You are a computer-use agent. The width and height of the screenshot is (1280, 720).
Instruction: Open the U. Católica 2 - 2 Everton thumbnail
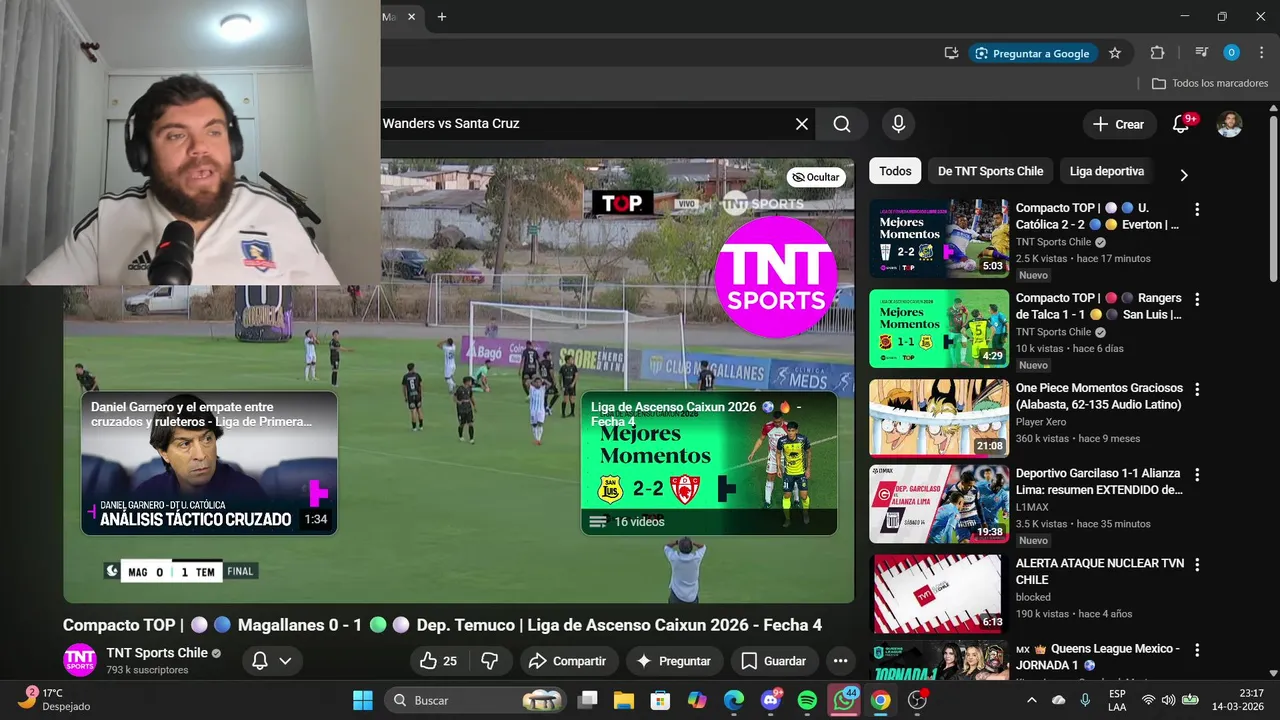click(939, 238)
